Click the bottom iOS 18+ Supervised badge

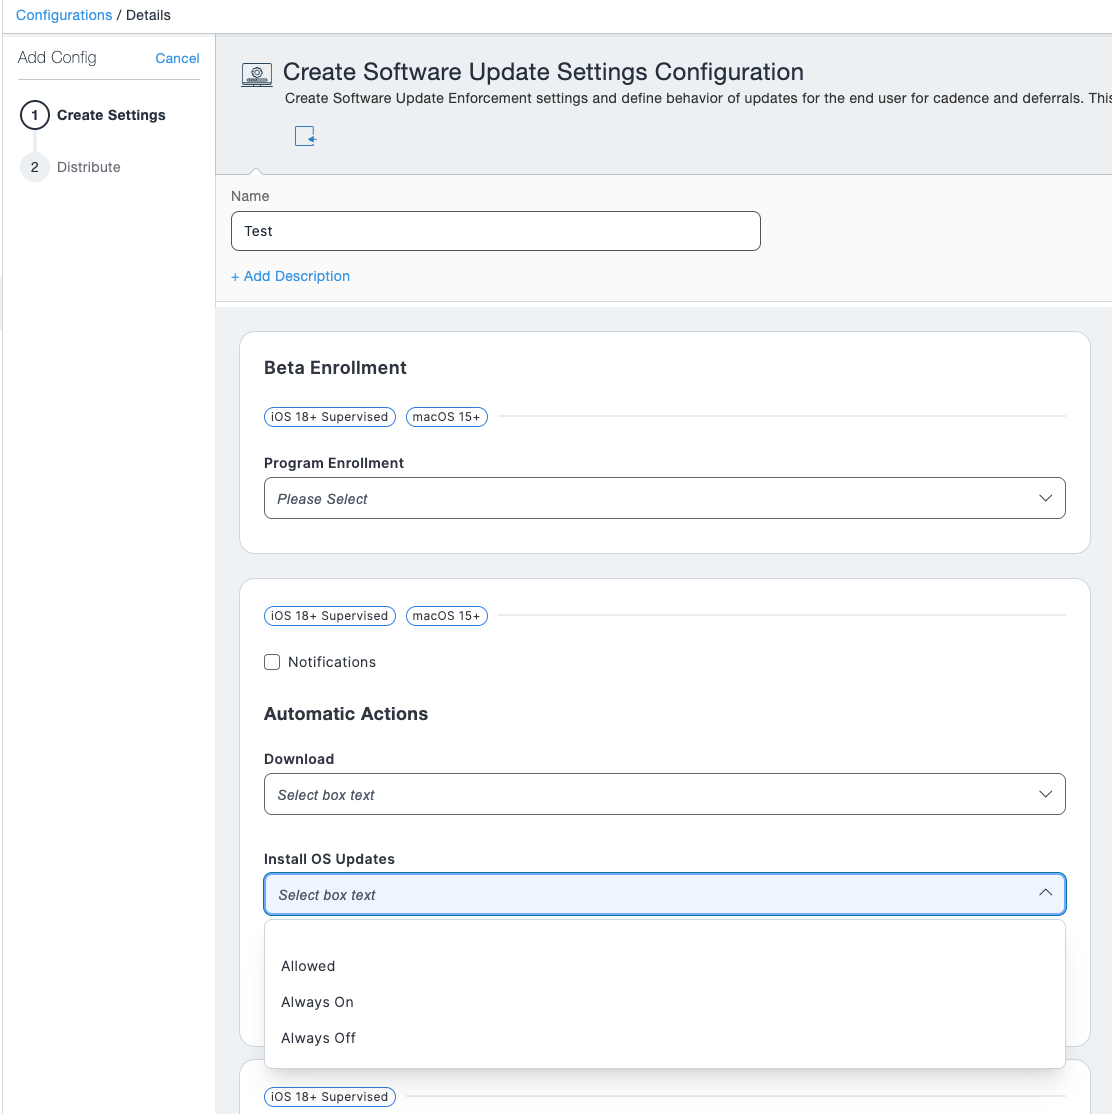(329, 1096)
